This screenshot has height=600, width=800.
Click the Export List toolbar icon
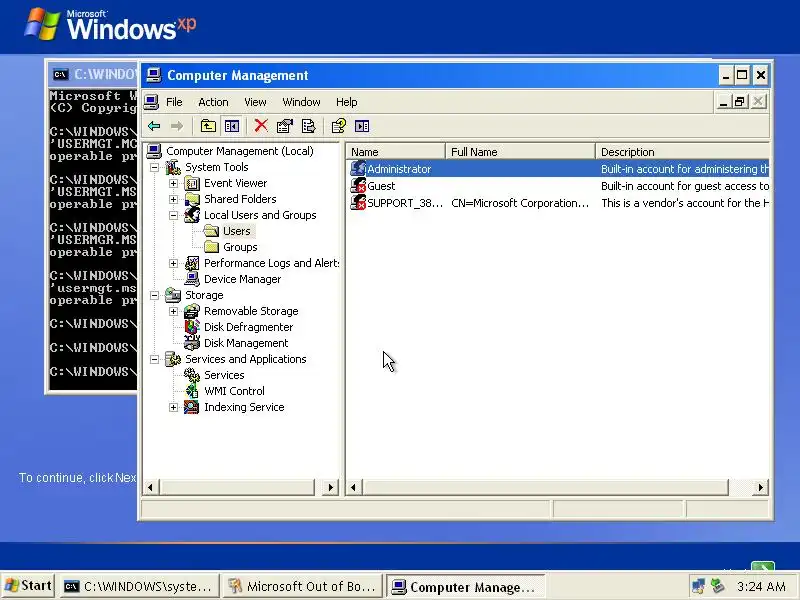click(309, 126)
